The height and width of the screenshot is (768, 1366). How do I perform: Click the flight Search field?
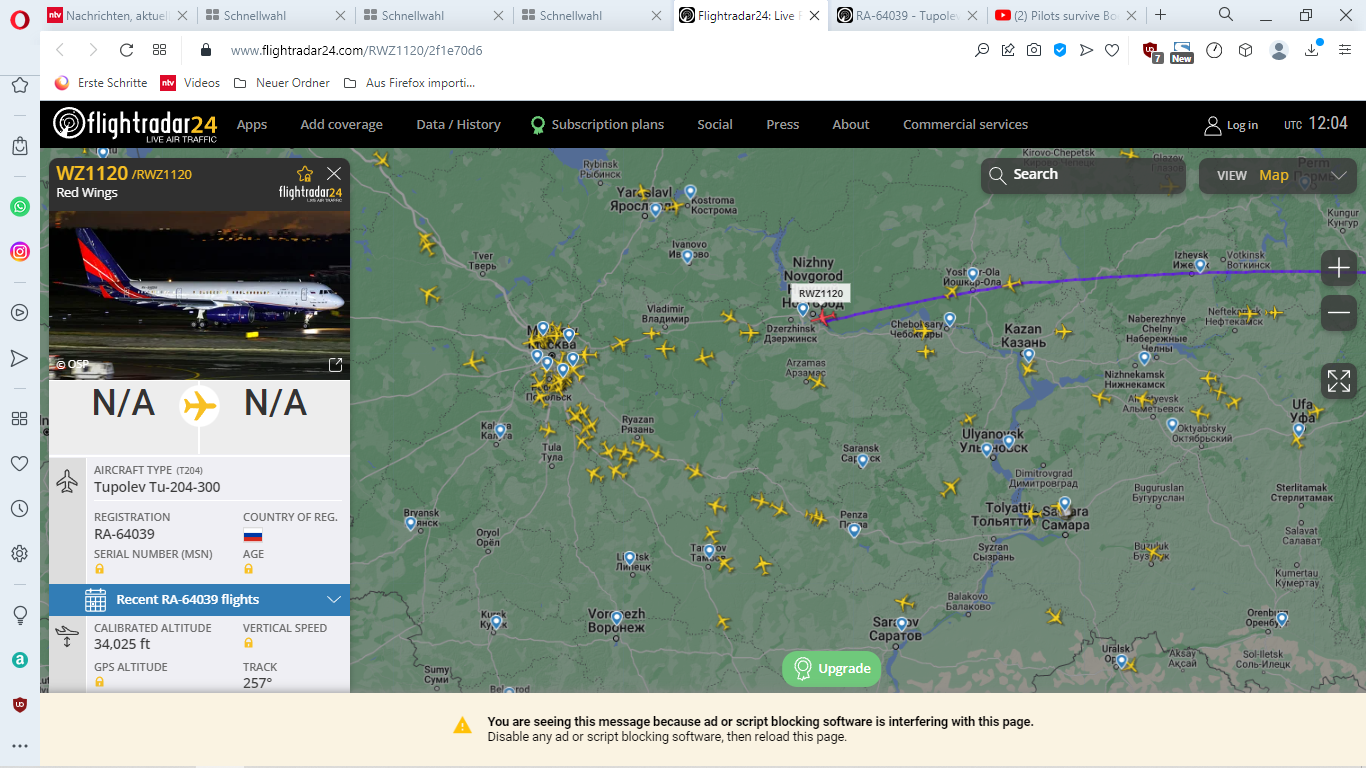1082,175
